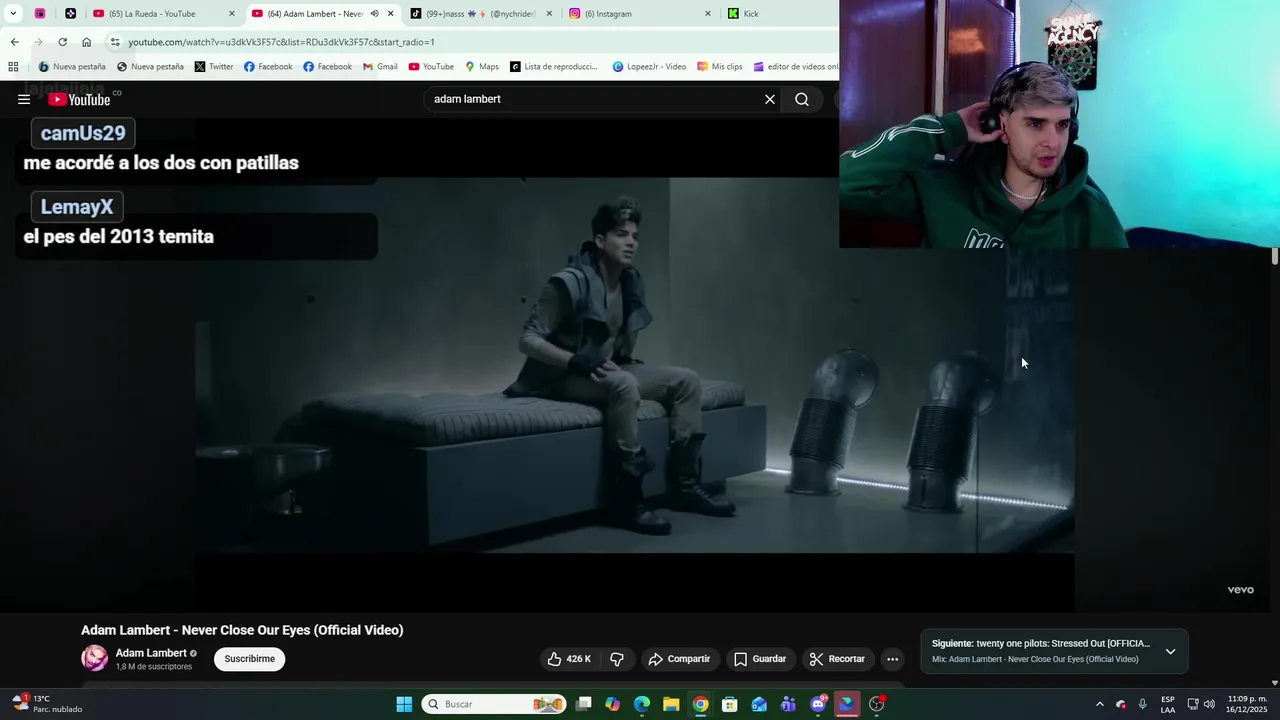Subscribe with the Suscribirme button

point(249,659)
